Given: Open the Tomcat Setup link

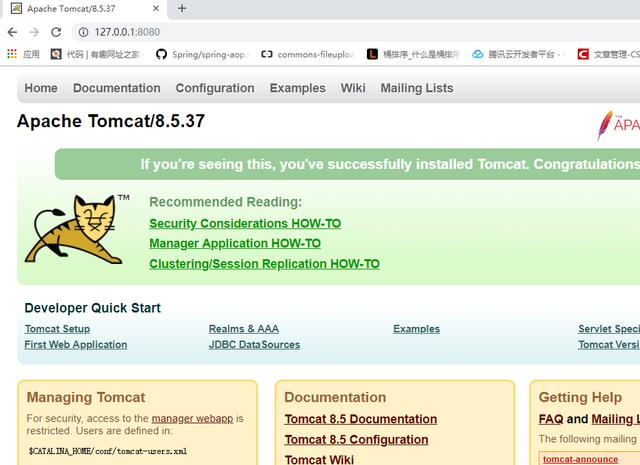Looking at the screenshot, I should tap(57, 329).
